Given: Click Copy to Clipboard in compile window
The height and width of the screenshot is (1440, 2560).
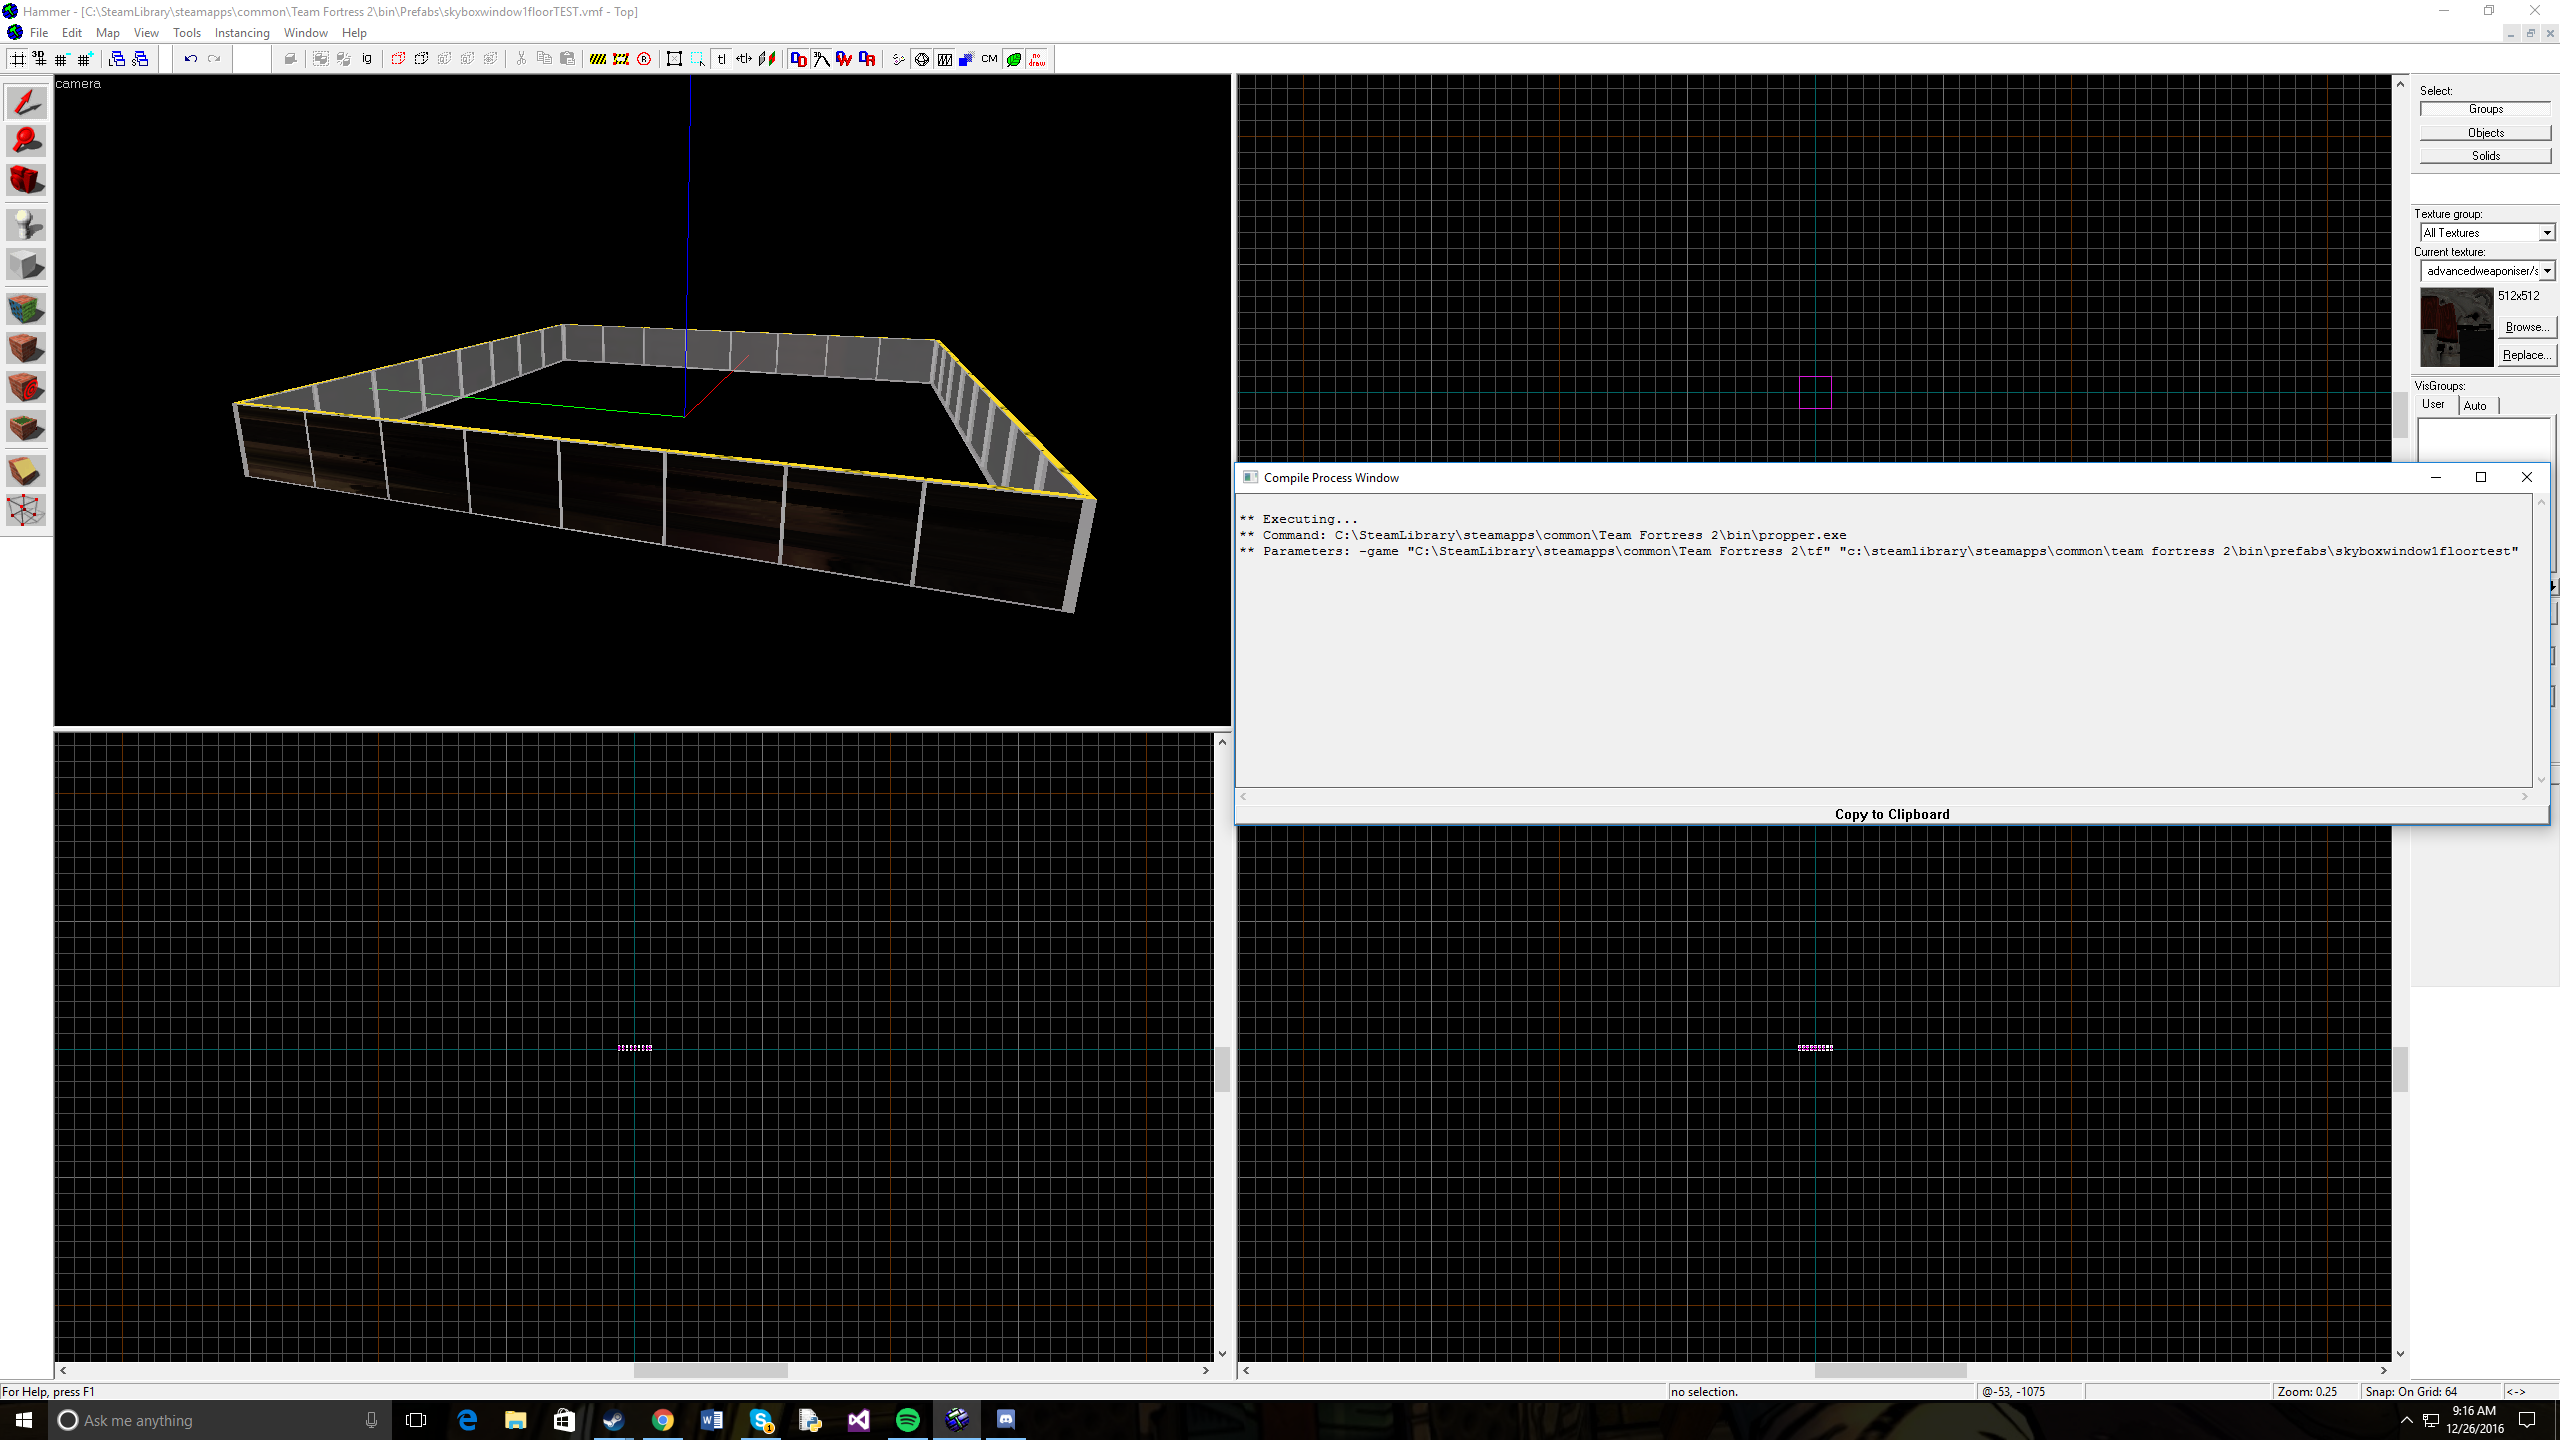Looking at the screenshot, I should (1892, 814).
